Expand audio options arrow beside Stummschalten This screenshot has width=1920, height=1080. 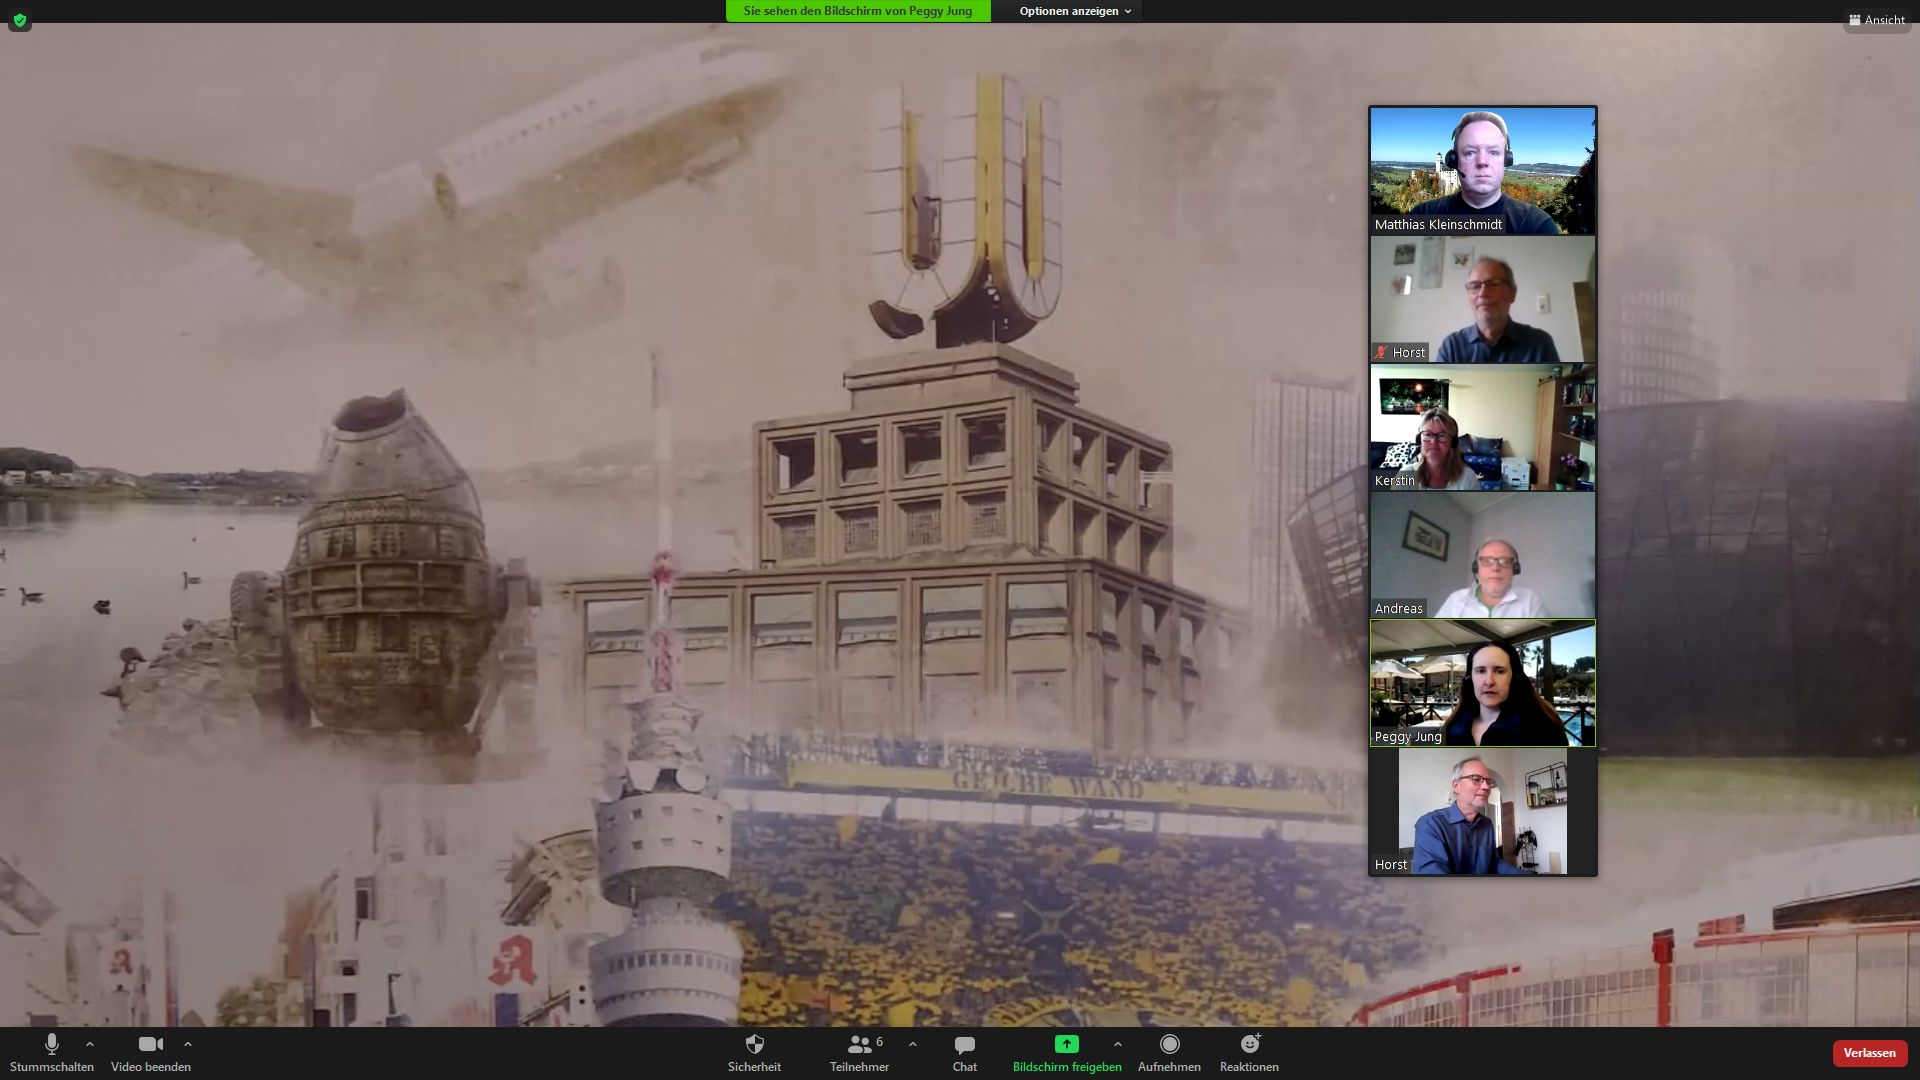click(90, 1044)
